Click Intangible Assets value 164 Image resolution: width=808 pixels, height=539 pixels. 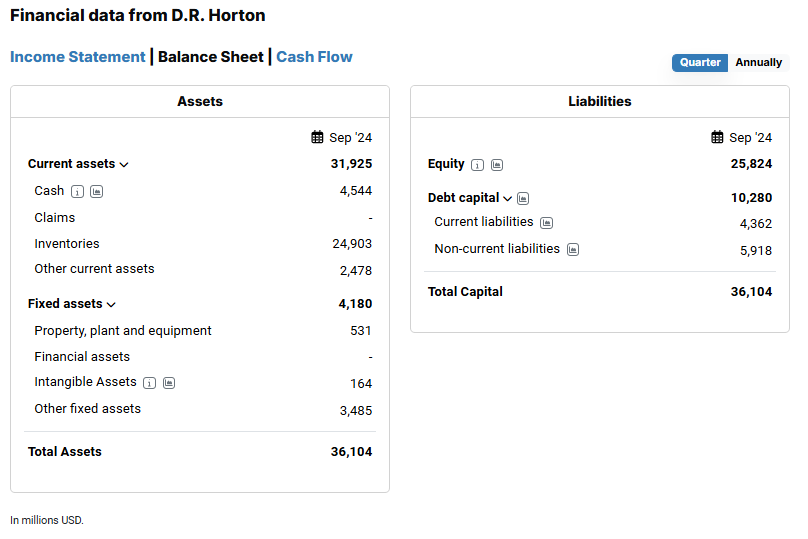click(x=361, y=384)
